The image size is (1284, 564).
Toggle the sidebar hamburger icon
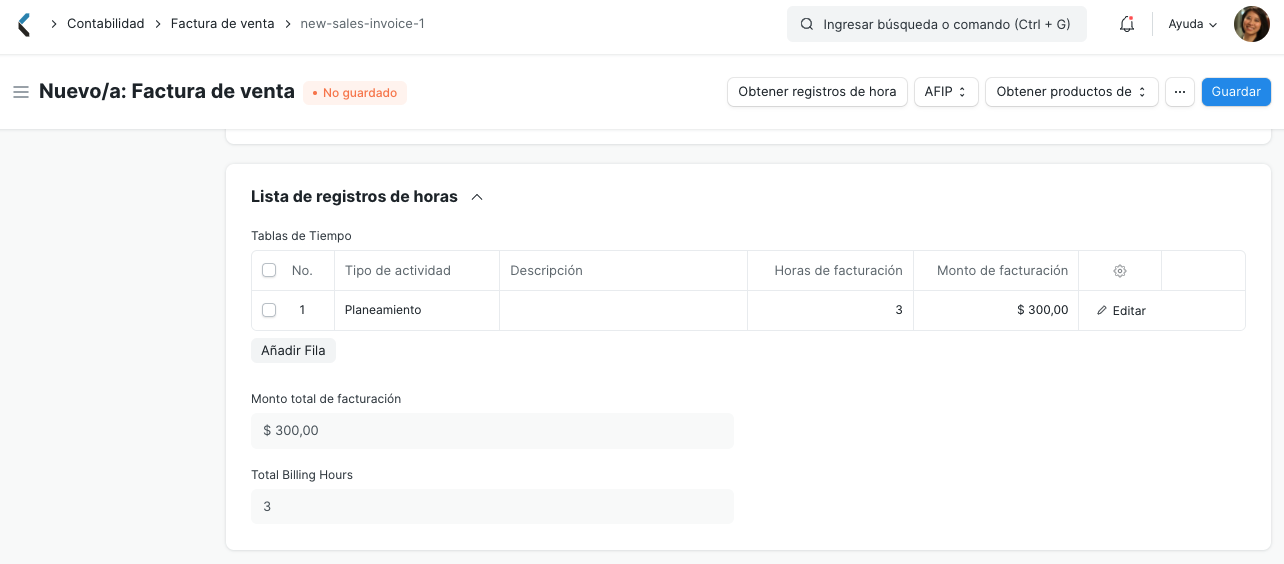(20, 92)
